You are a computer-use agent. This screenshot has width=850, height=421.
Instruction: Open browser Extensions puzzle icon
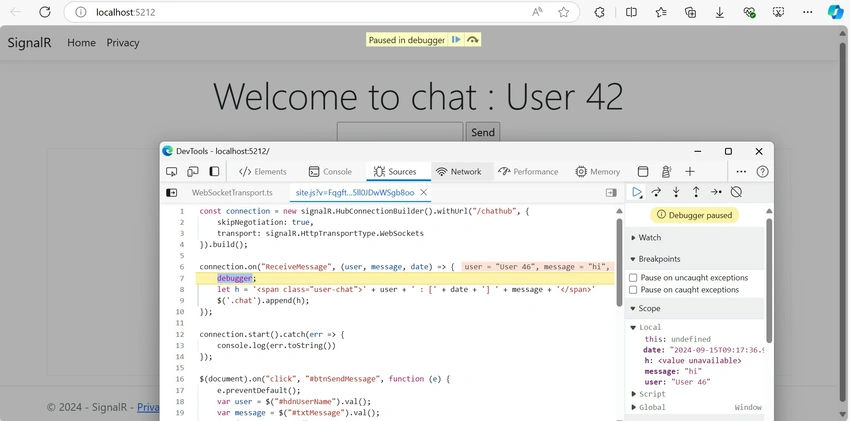[x=599, y=12]
